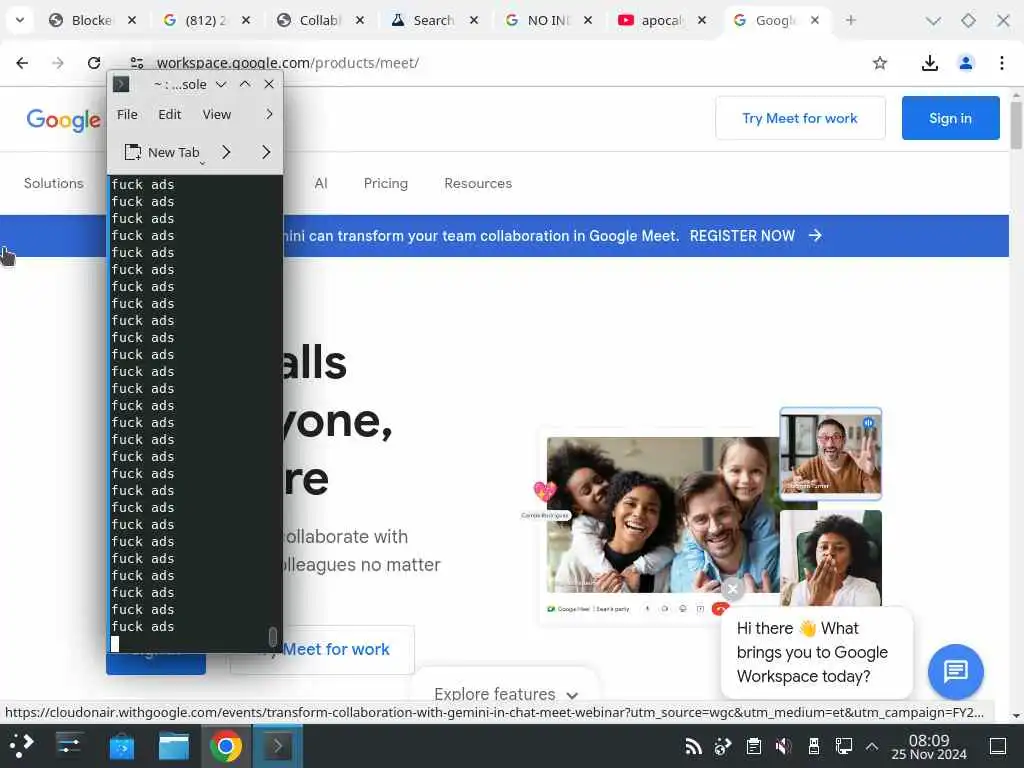
Task: Bookmark this page with the star icon
Action: (880, 63)
